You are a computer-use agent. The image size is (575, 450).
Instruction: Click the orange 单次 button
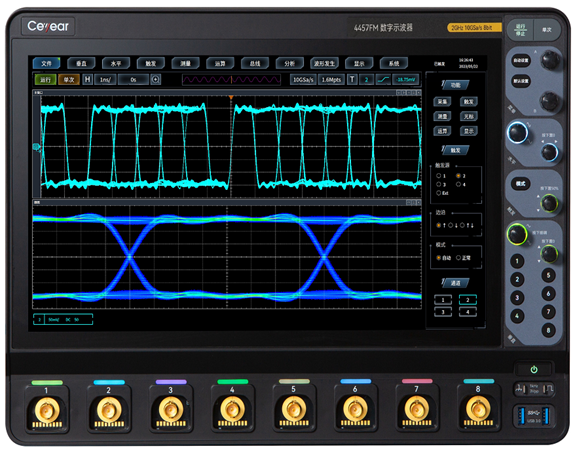point(69,79)
